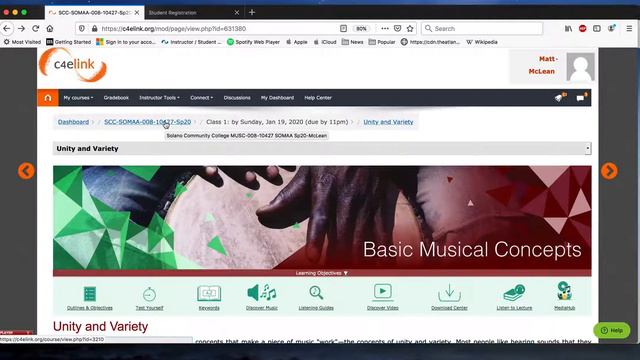Close the SCC-SOMAA-008-10427 tab
The width and height of the screenshot is (640, 360).
point(137,13)
